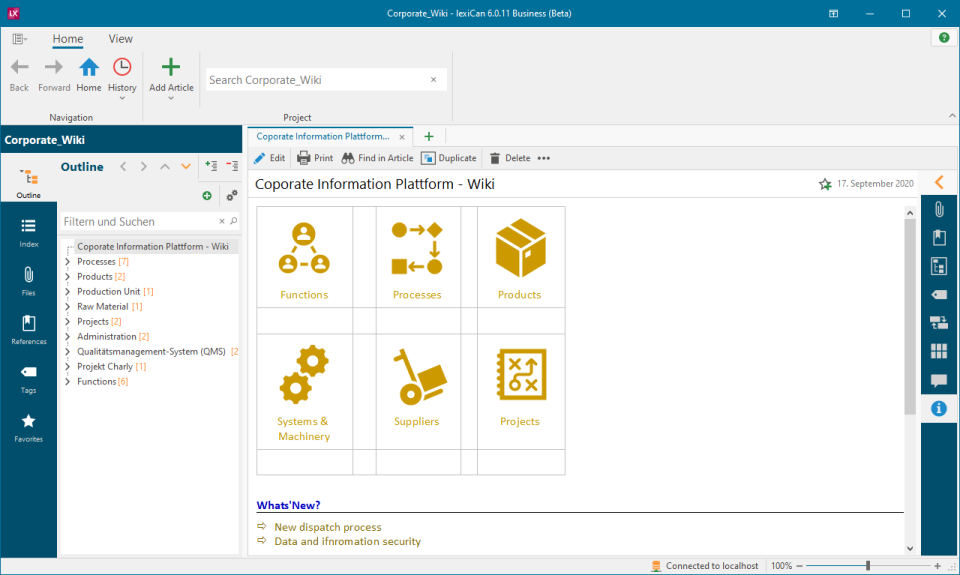The width and height of the screenshot is (960, 575).
Task: Close the article tab
Action: coord(402,137)
